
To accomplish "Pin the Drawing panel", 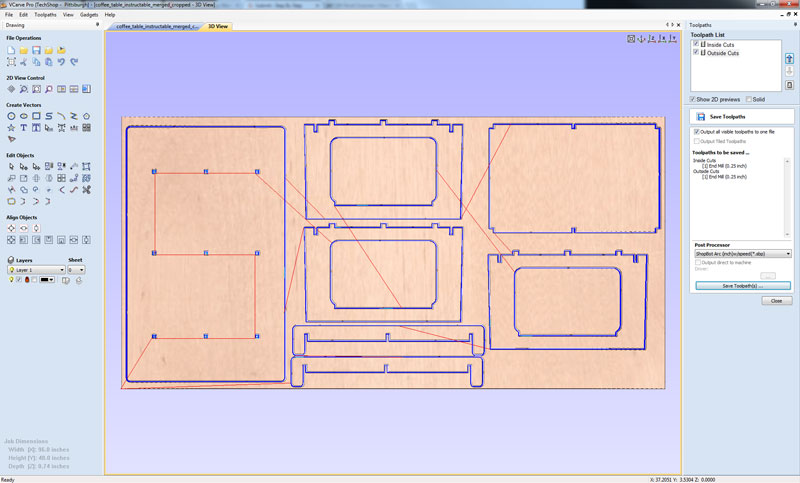I will click(x=97, y=24).
